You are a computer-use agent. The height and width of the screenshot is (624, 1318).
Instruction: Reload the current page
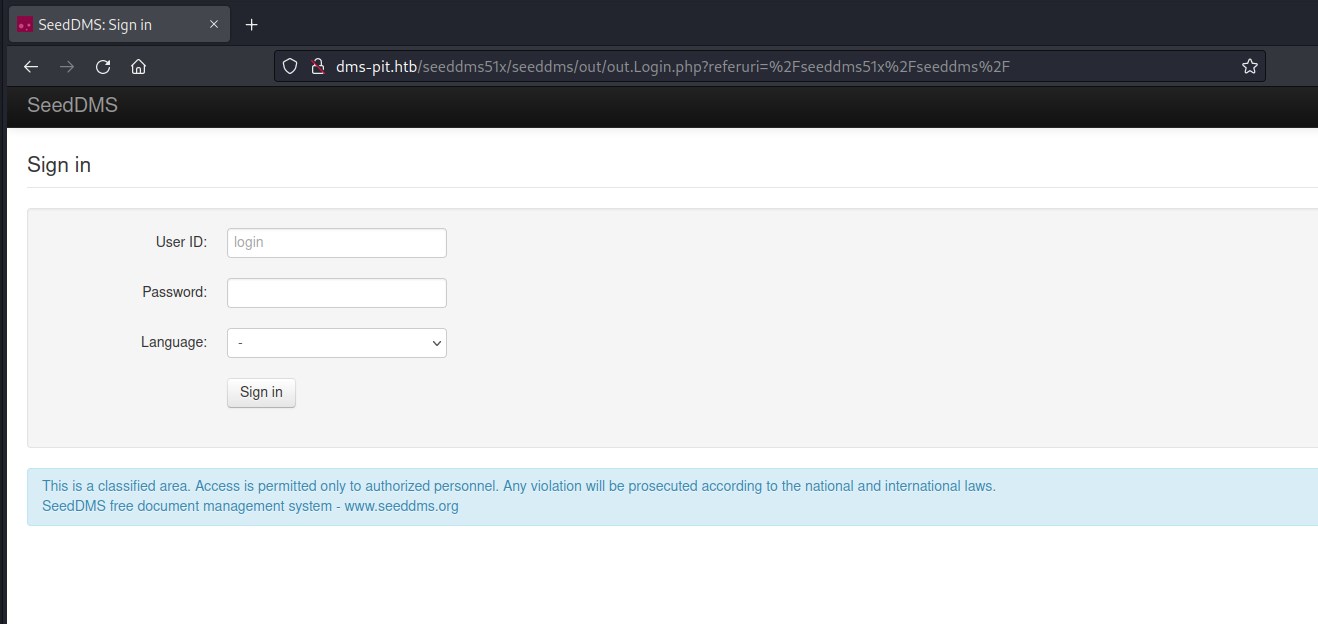(102, 67)
